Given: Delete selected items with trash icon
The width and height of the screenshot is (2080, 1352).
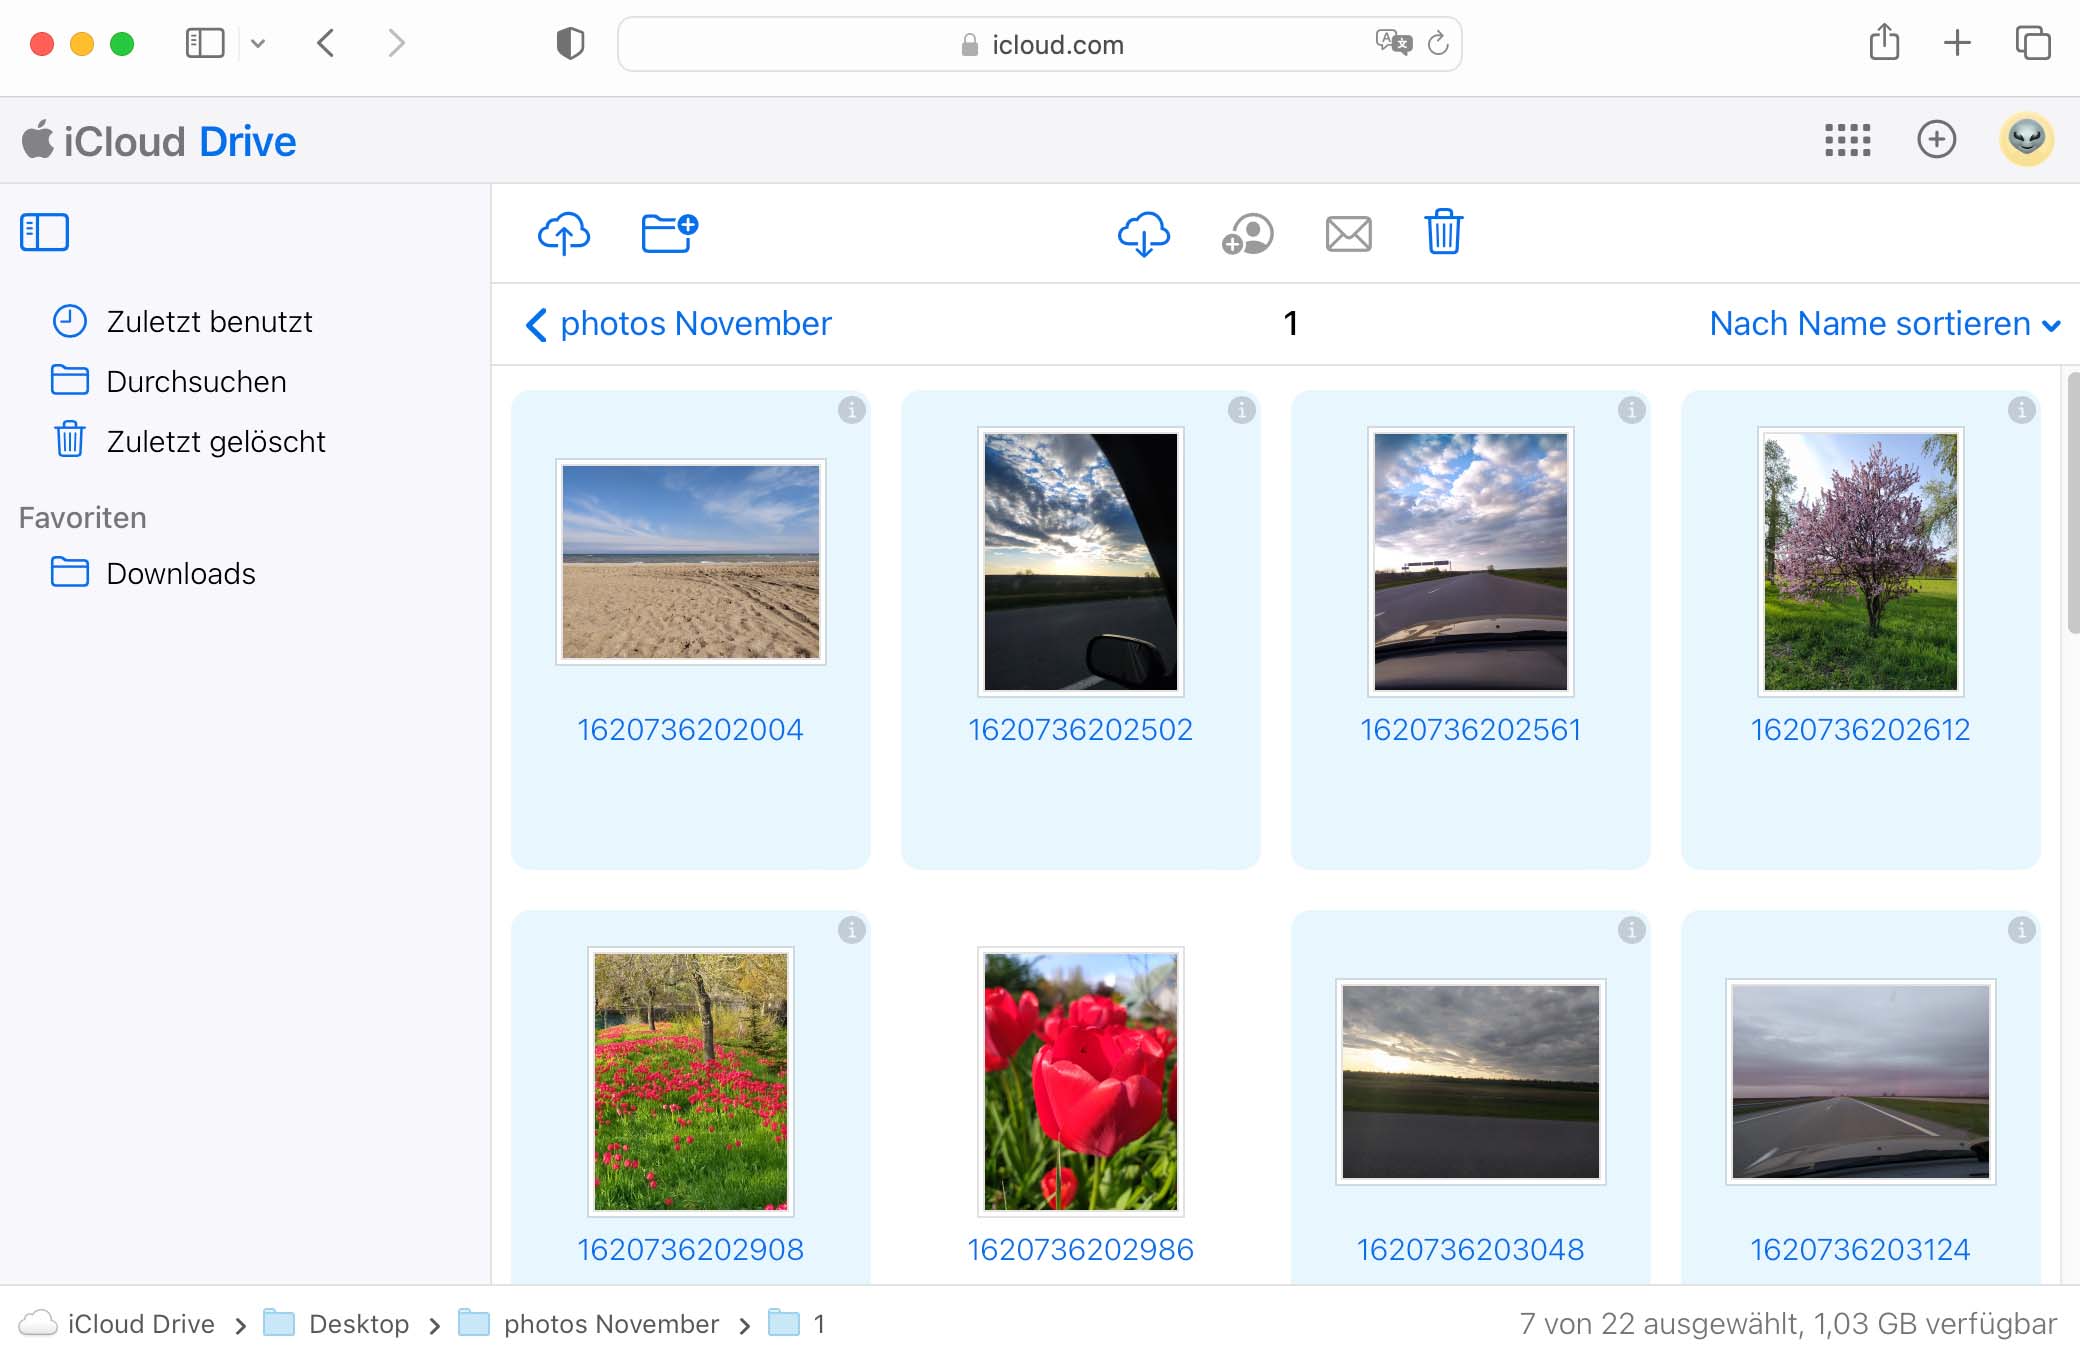Looking at the screenshot, I should 1443,232.
